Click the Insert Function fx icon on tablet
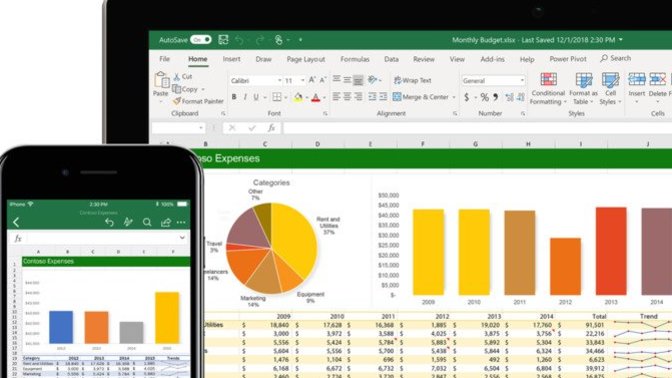The width and height of the screenshot is (672, 378). 271,128
